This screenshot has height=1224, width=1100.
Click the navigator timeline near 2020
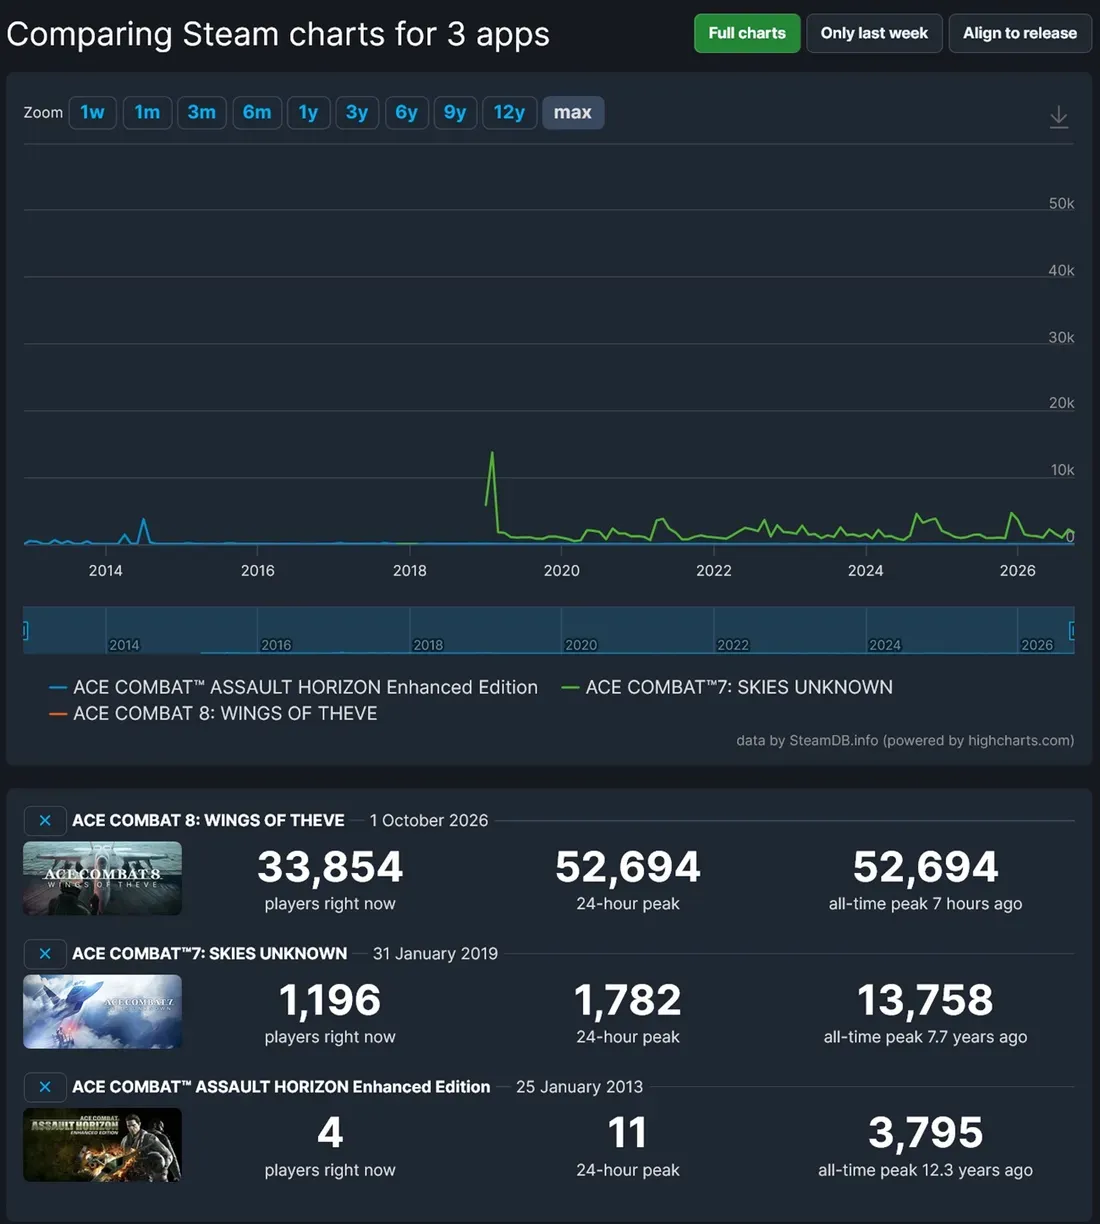pos(581,645)
